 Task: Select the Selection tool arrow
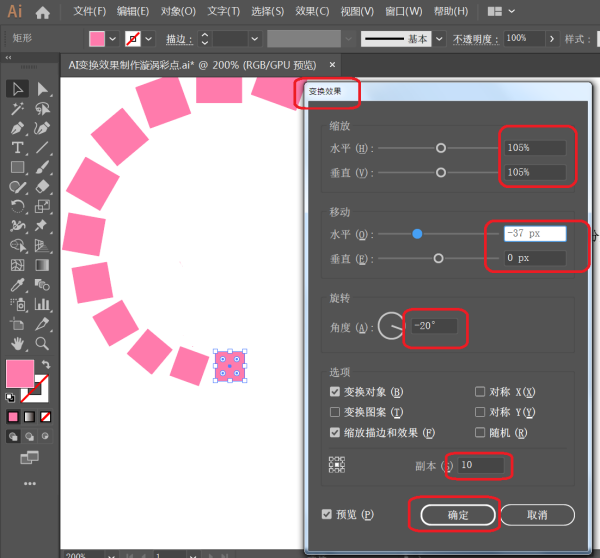17,89
